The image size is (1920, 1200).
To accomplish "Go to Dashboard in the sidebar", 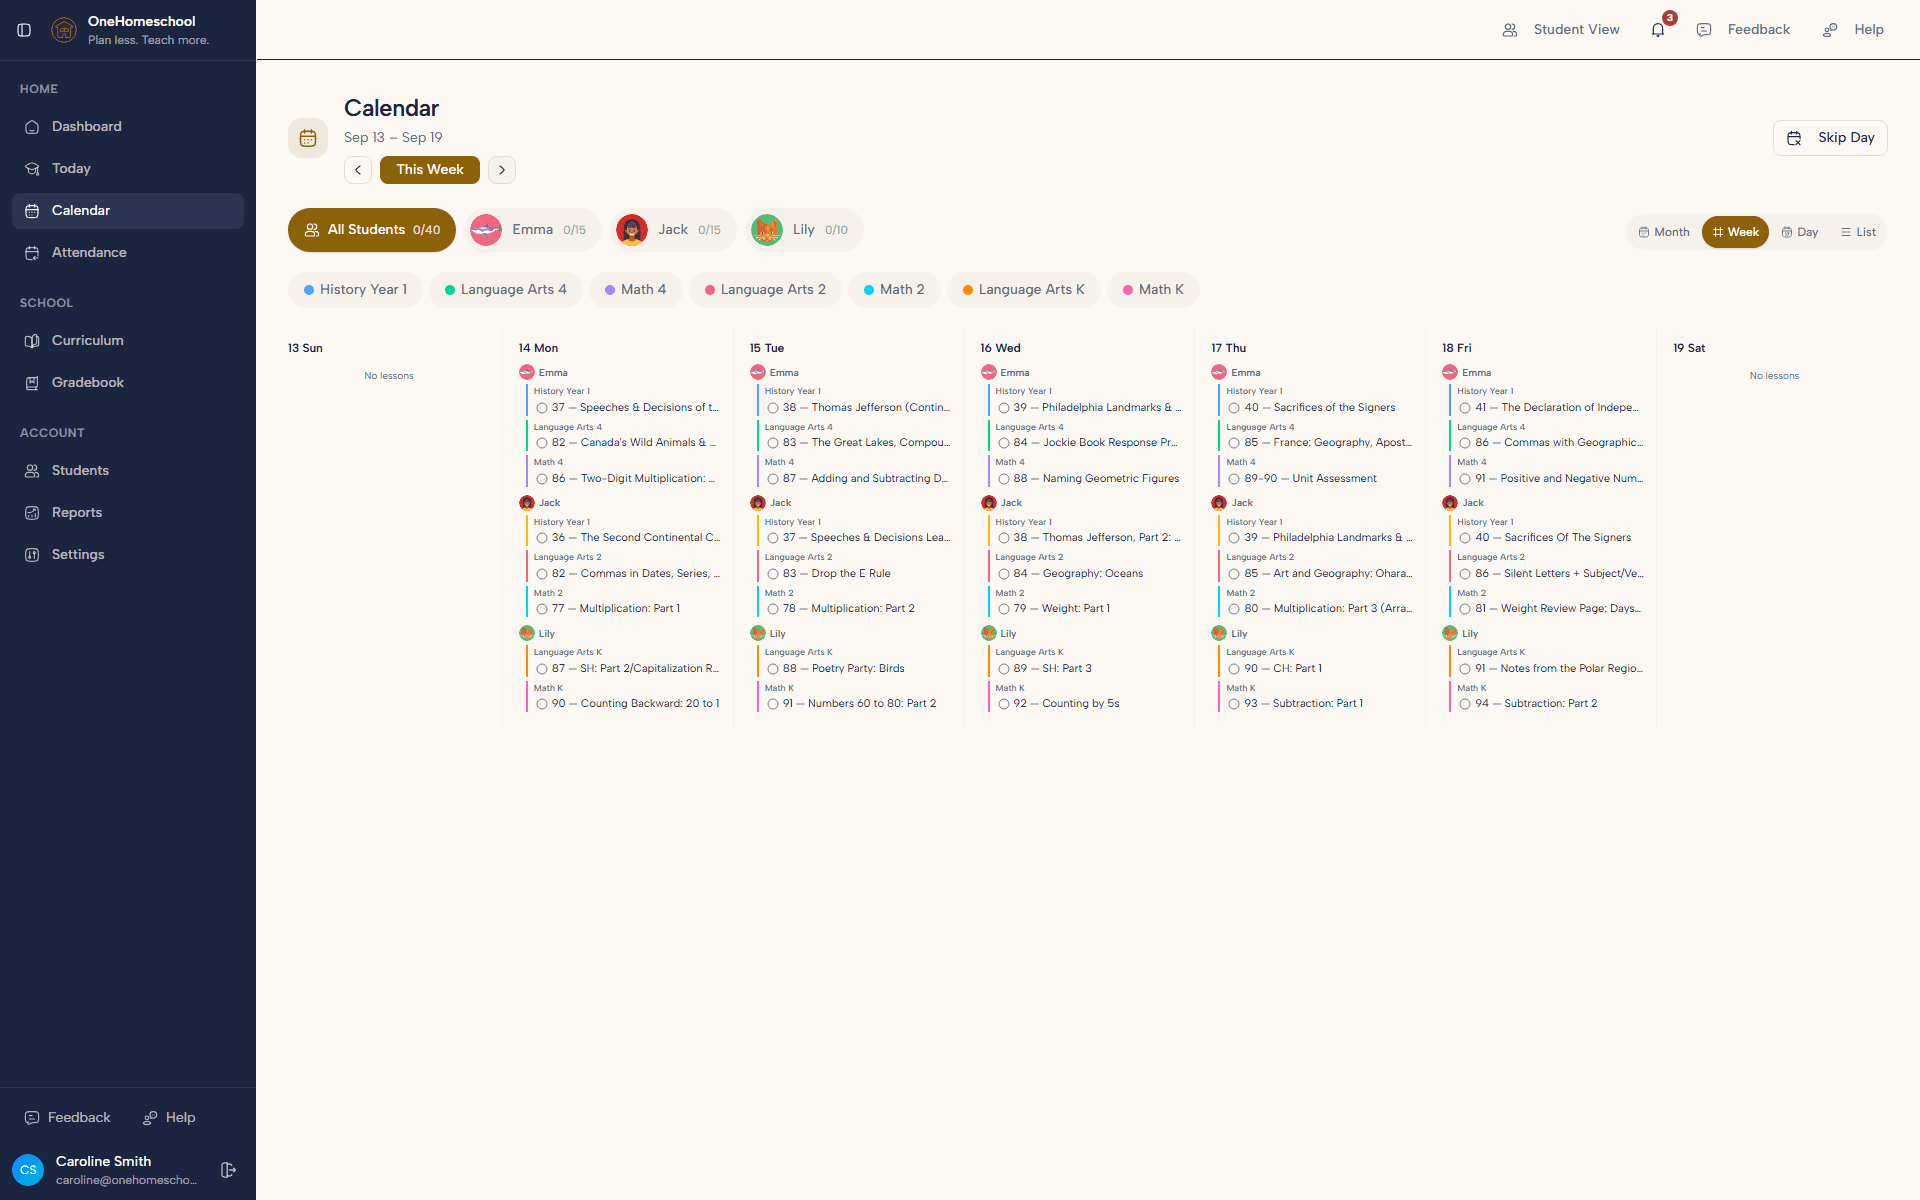I will [128, 127].
